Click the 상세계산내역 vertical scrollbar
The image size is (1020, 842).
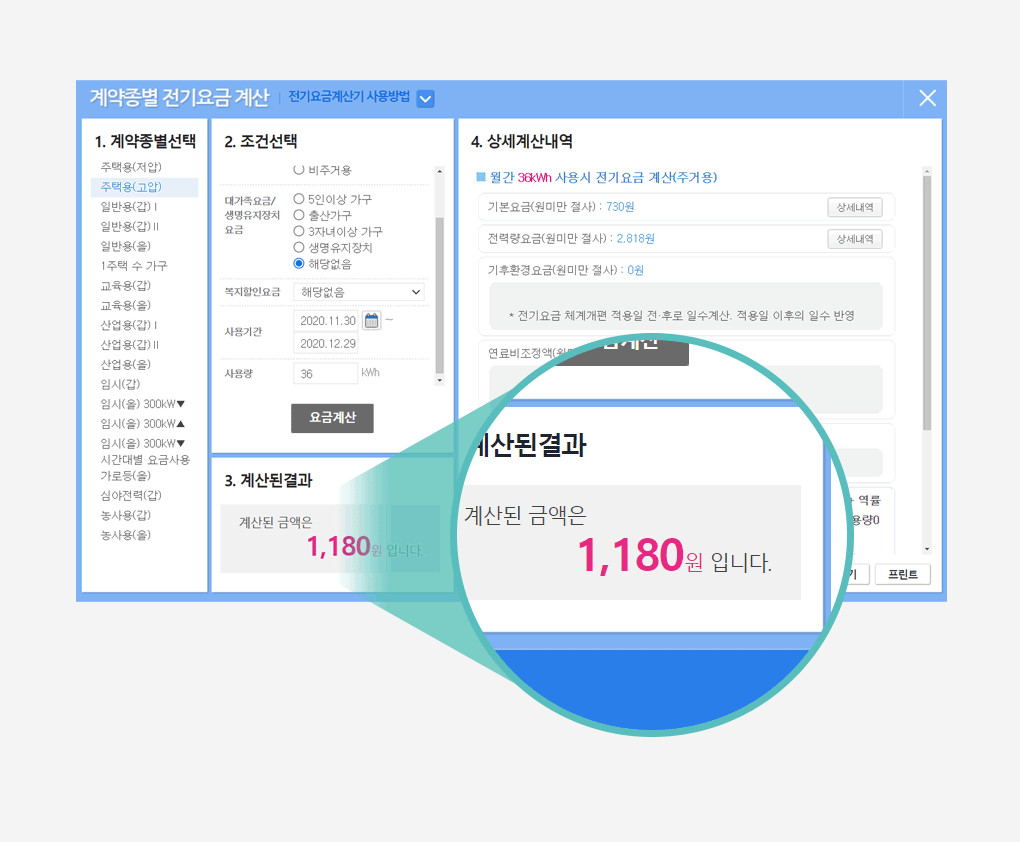tap(927, 300)
